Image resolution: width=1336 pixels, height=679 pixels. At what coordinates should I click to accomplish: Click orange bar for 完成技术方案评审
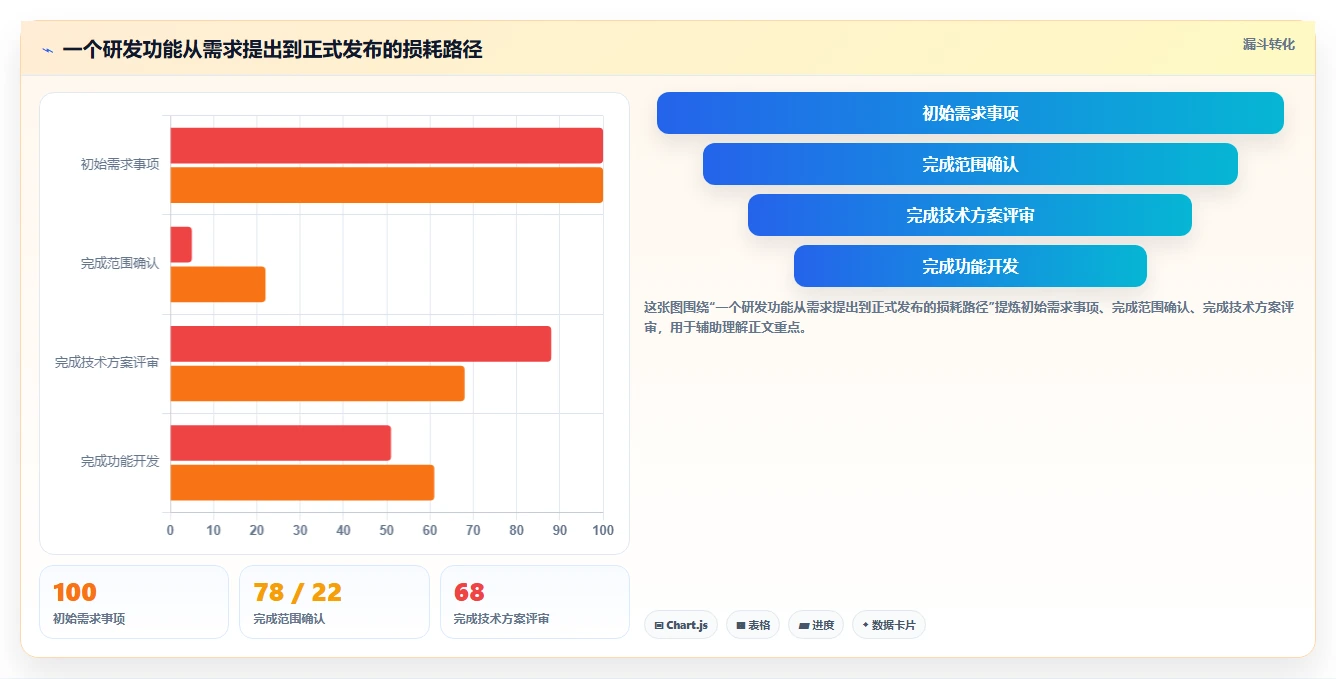tap(317, 383)
